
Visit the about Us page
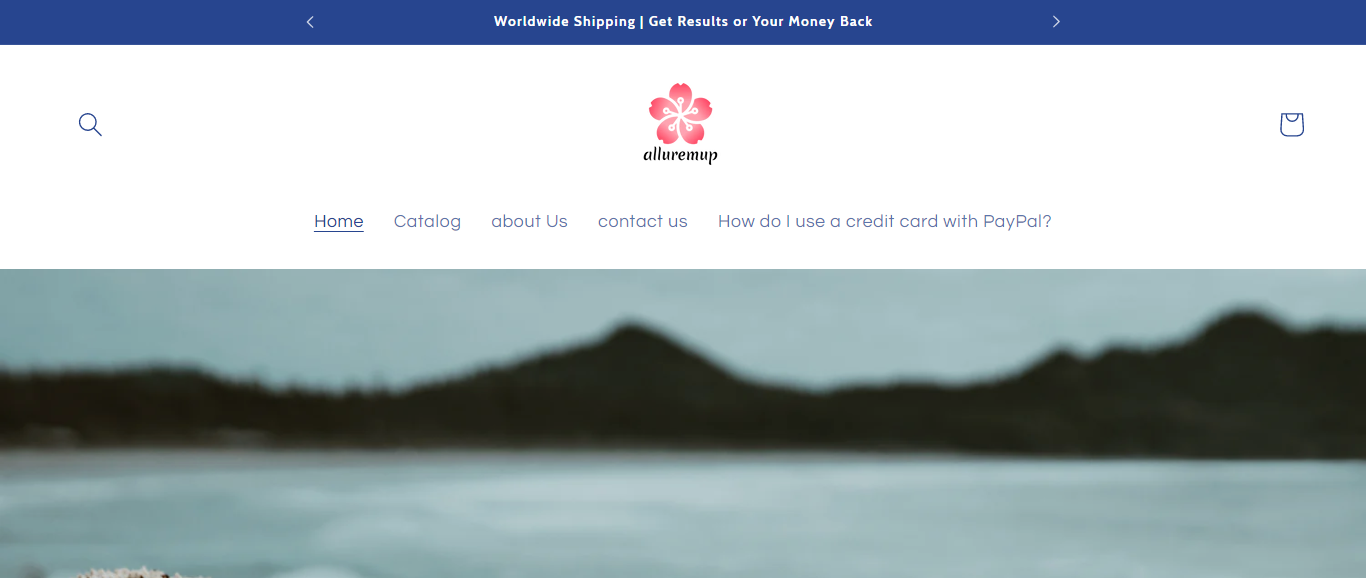[x=529, y=221]
